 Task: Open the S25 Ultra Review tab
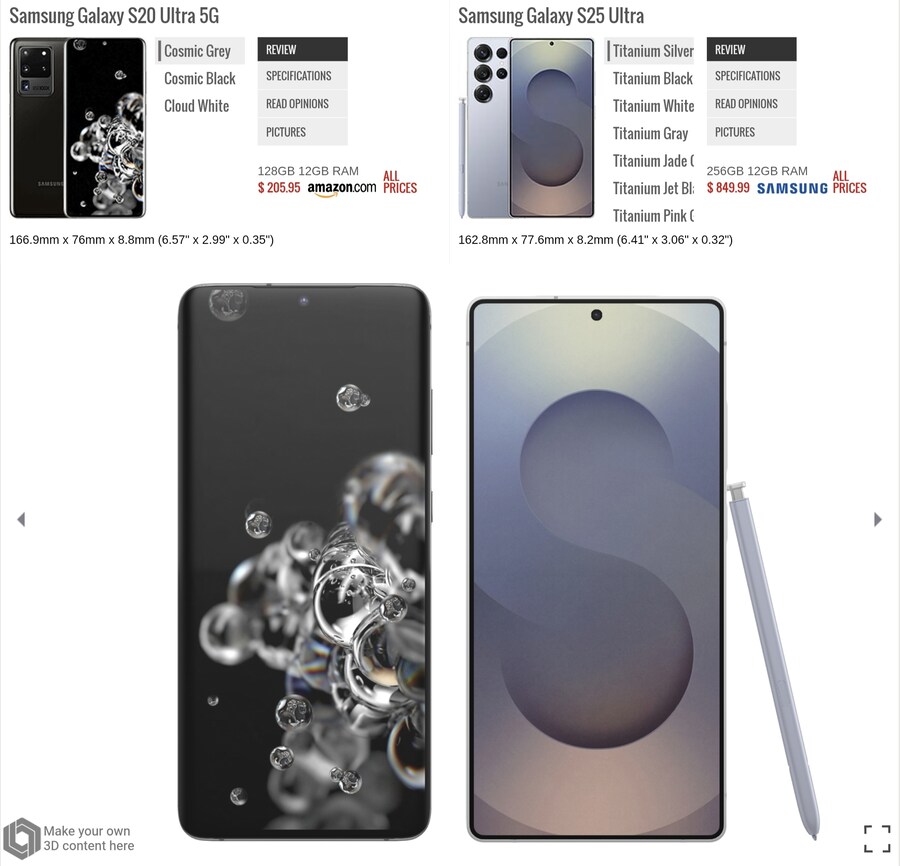751,49
